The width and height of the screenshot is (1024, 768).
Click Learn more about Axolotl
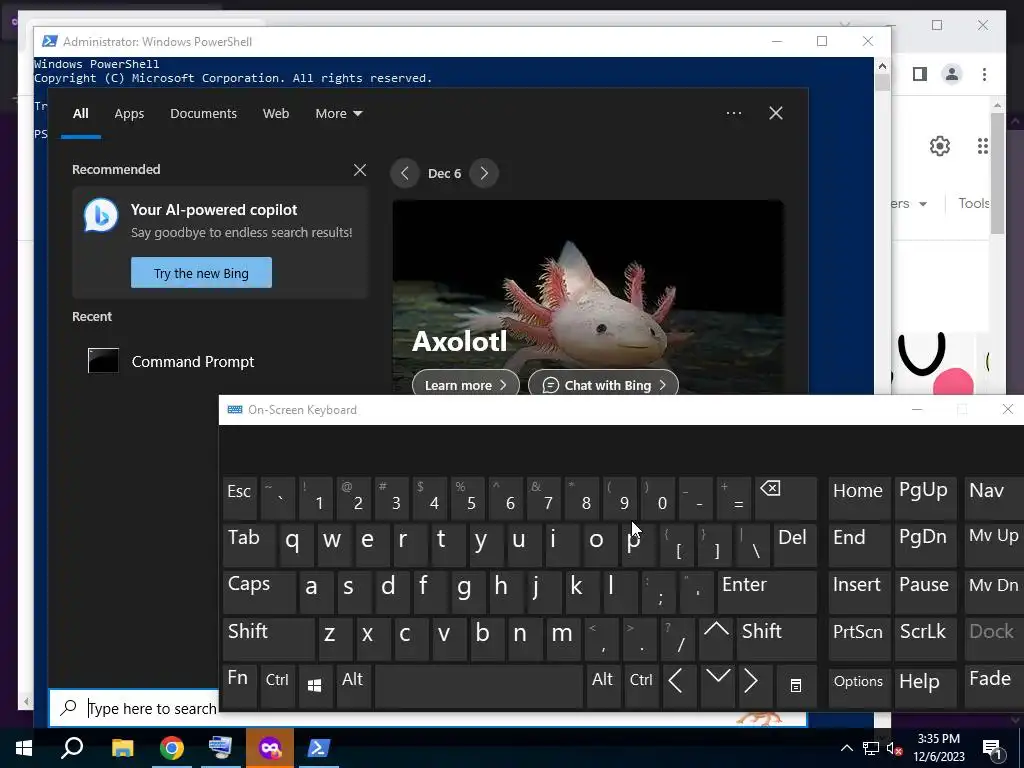pyautogui.click(x=466, y=385)
